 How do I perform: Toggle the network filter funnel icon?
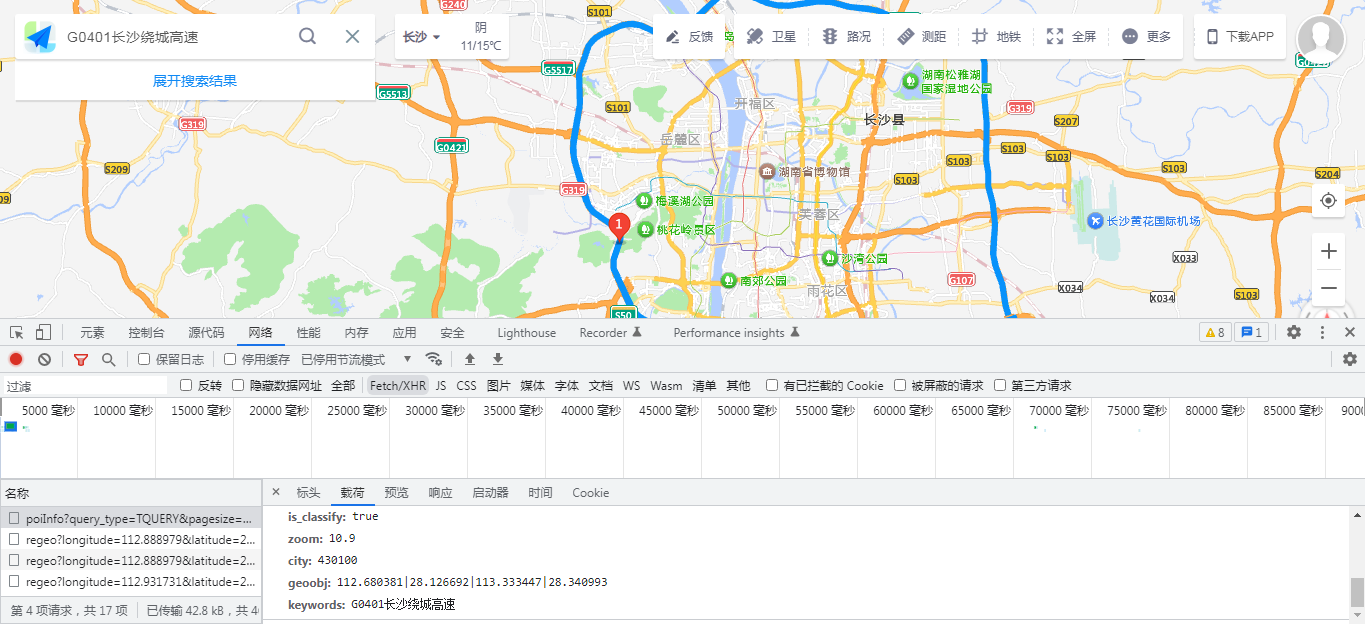[81, 359]
